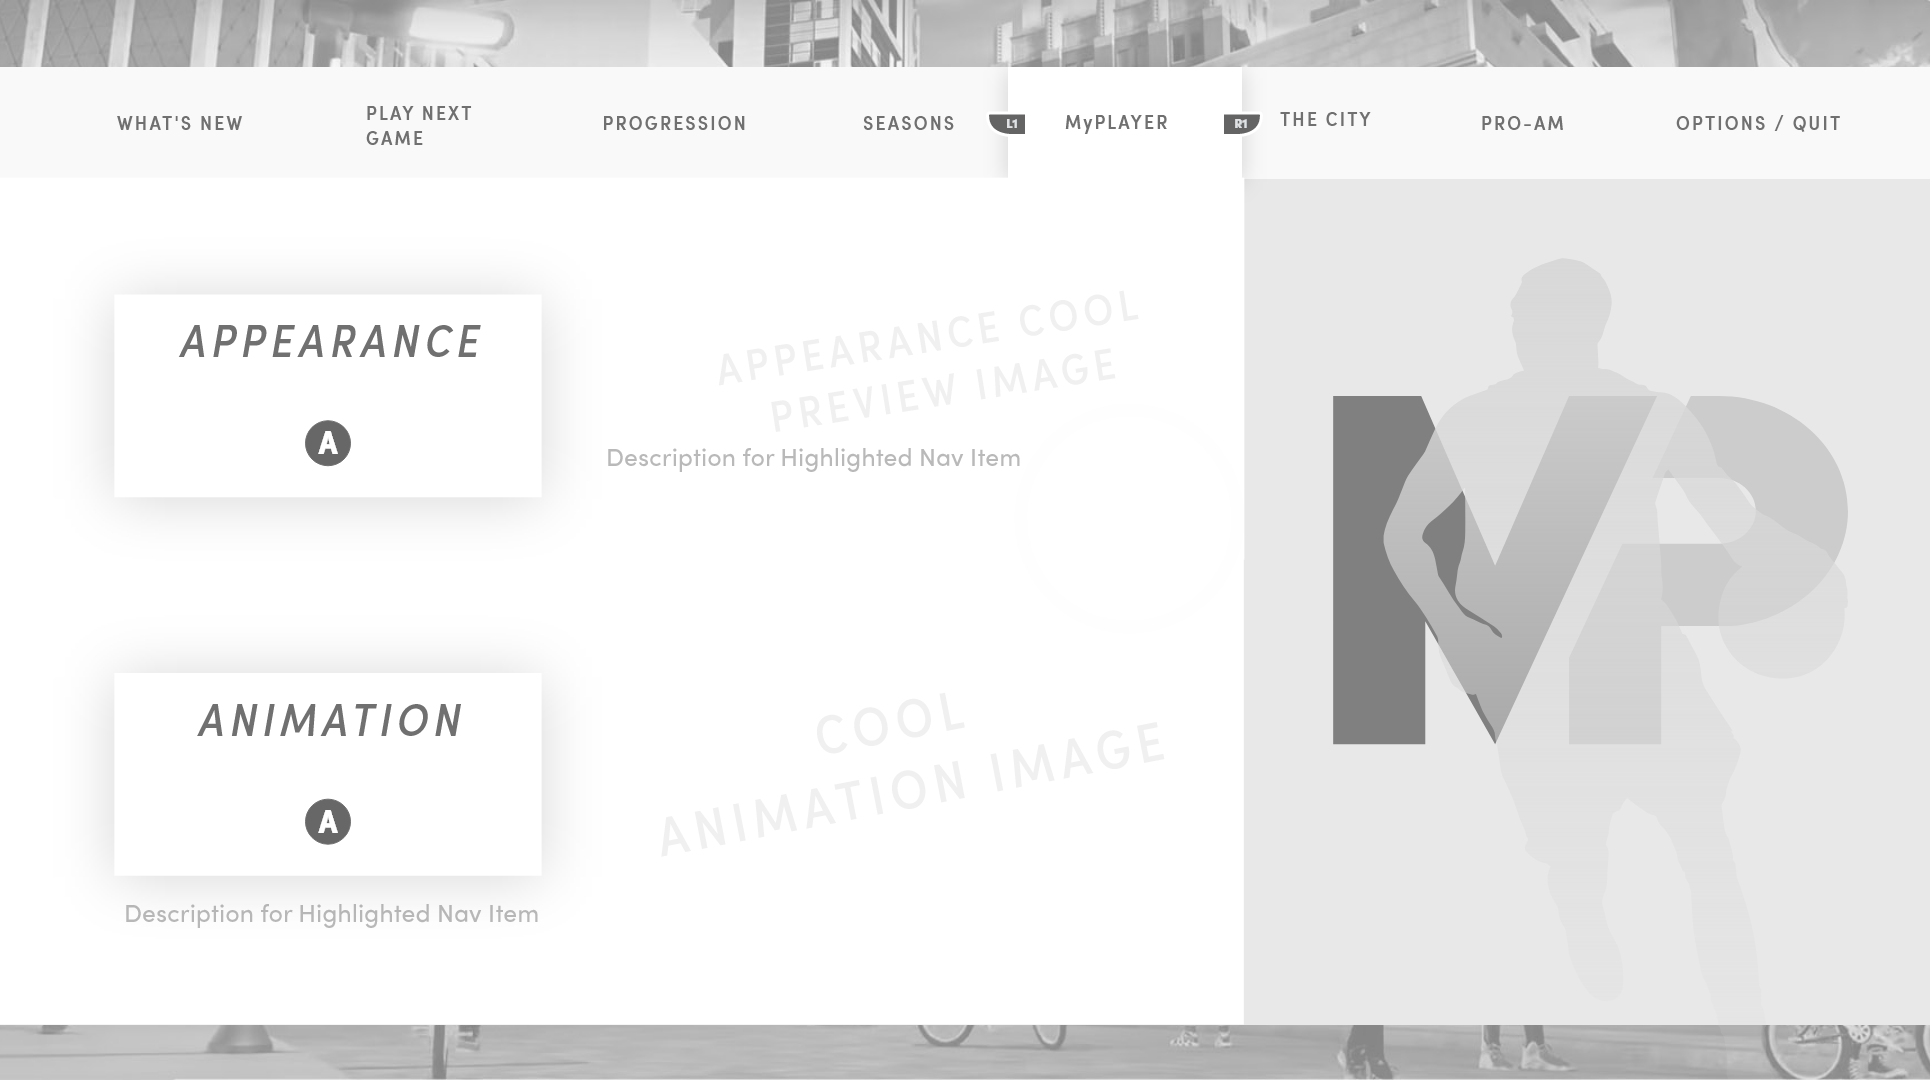Click the description text below the Animation card

pyautogui.click(x=331, y=914)
